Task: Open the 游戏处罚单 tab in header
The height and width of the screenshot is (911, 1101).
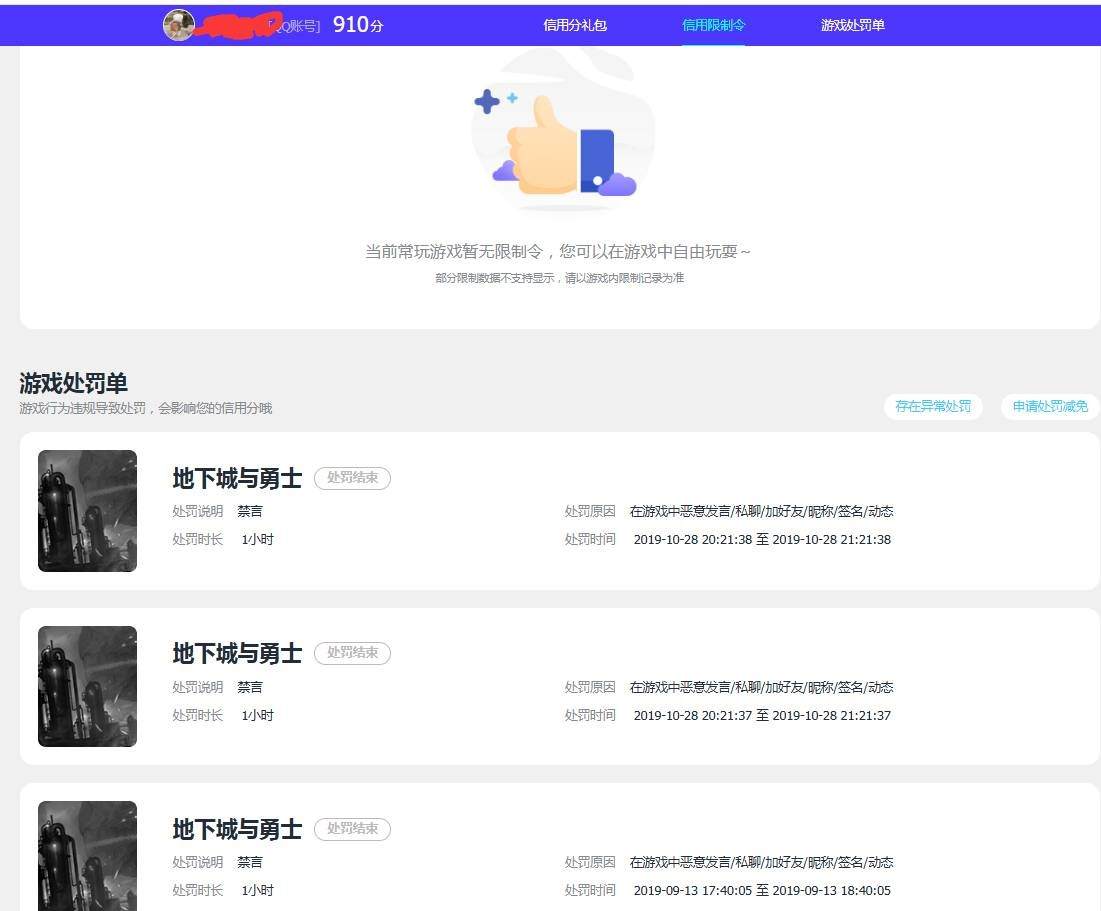Action: [852, 25]
